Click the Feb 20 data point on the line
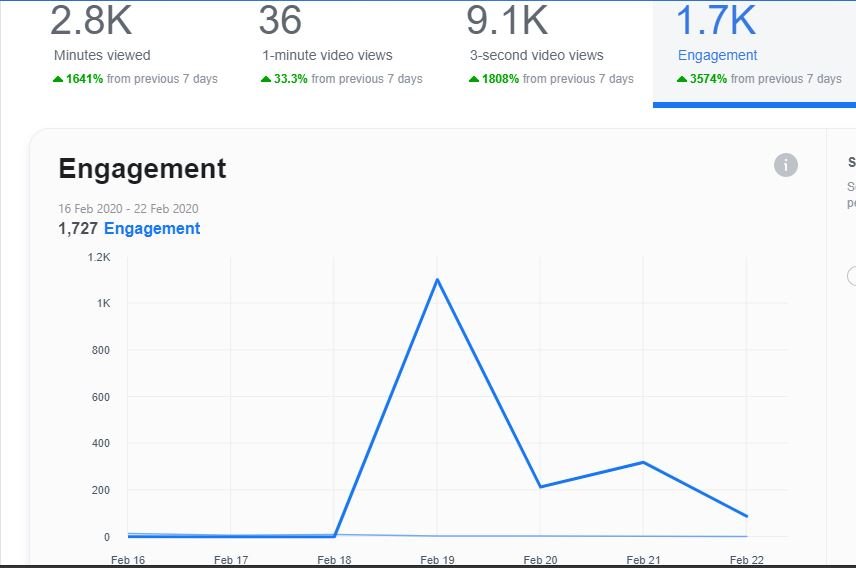 tap(540, 487)
